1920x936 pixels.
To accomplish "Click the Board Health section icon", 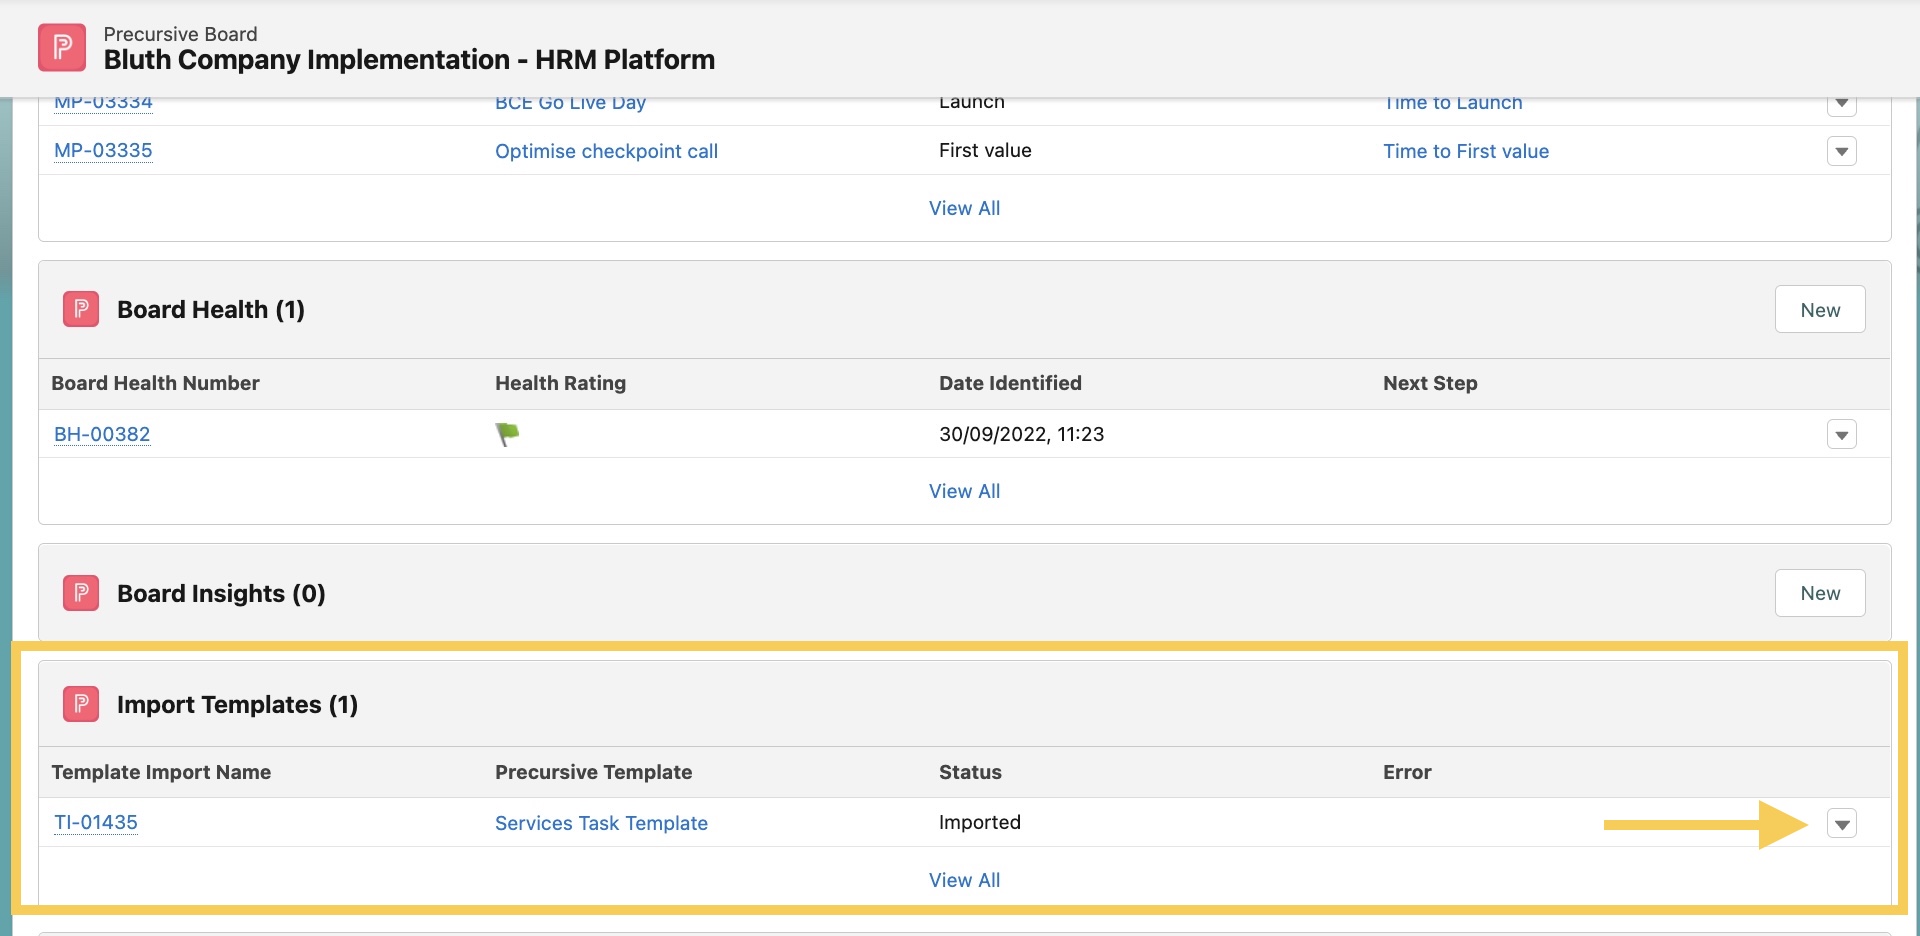I will click(x=81, y=309).
